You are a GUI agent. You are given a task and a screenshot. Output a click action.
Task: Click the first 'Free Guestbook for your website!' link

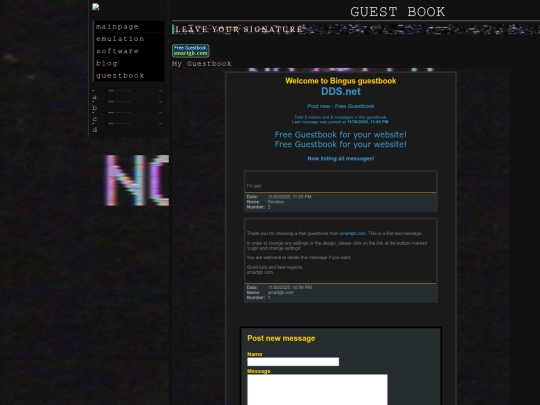[x=340, y=135]
